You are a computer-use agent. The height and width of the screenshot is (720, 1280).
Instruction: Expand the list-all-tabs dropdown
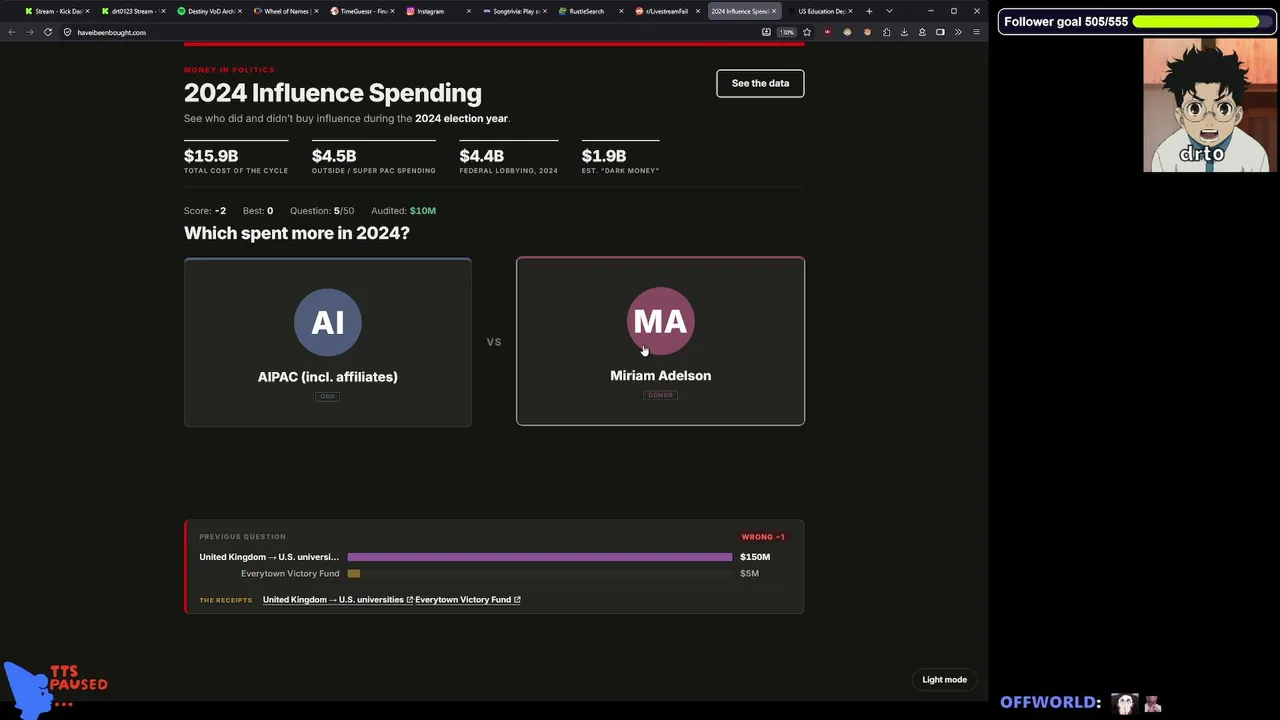click(889, 11)
